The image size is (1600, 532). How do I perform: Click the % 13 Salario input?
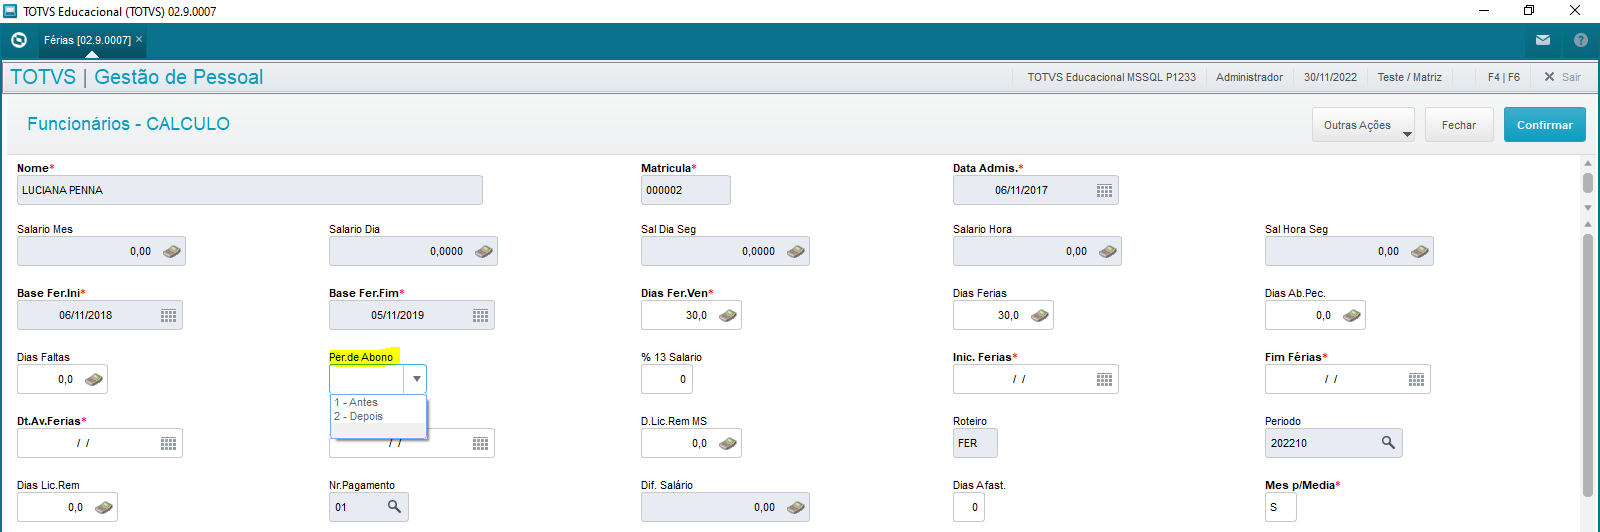[x=667, y=379]
